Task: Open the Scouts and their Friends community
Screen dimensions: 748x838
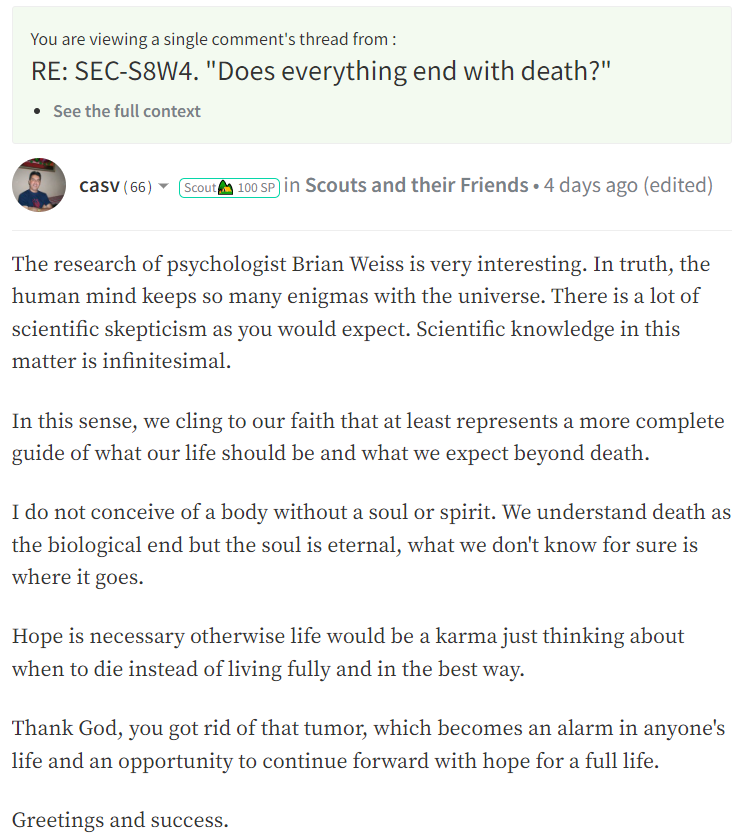Action: click(417, 185)
